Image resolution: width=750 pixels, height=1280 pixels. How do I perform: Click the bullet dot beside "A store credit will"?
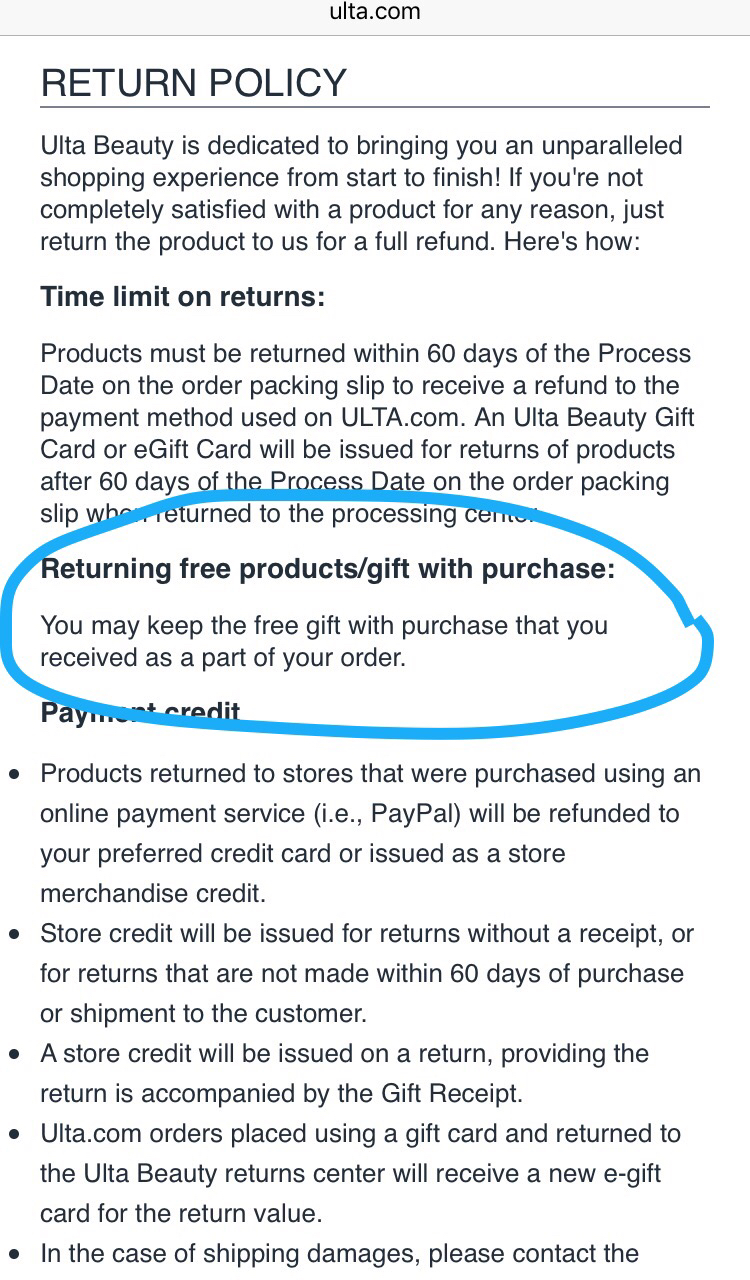pyautogui.click(x=14, y=1055)
